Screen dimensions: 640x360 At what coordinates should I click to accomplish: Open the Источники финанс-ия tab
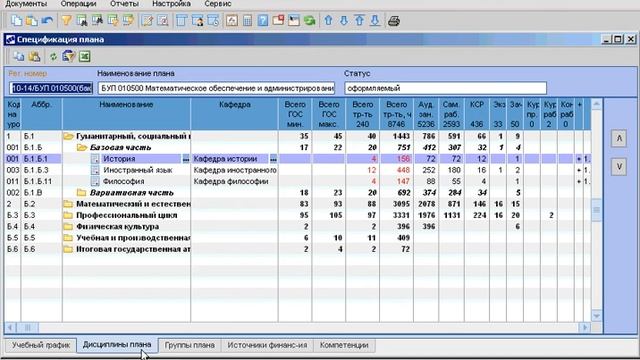(x=267, y=345)
